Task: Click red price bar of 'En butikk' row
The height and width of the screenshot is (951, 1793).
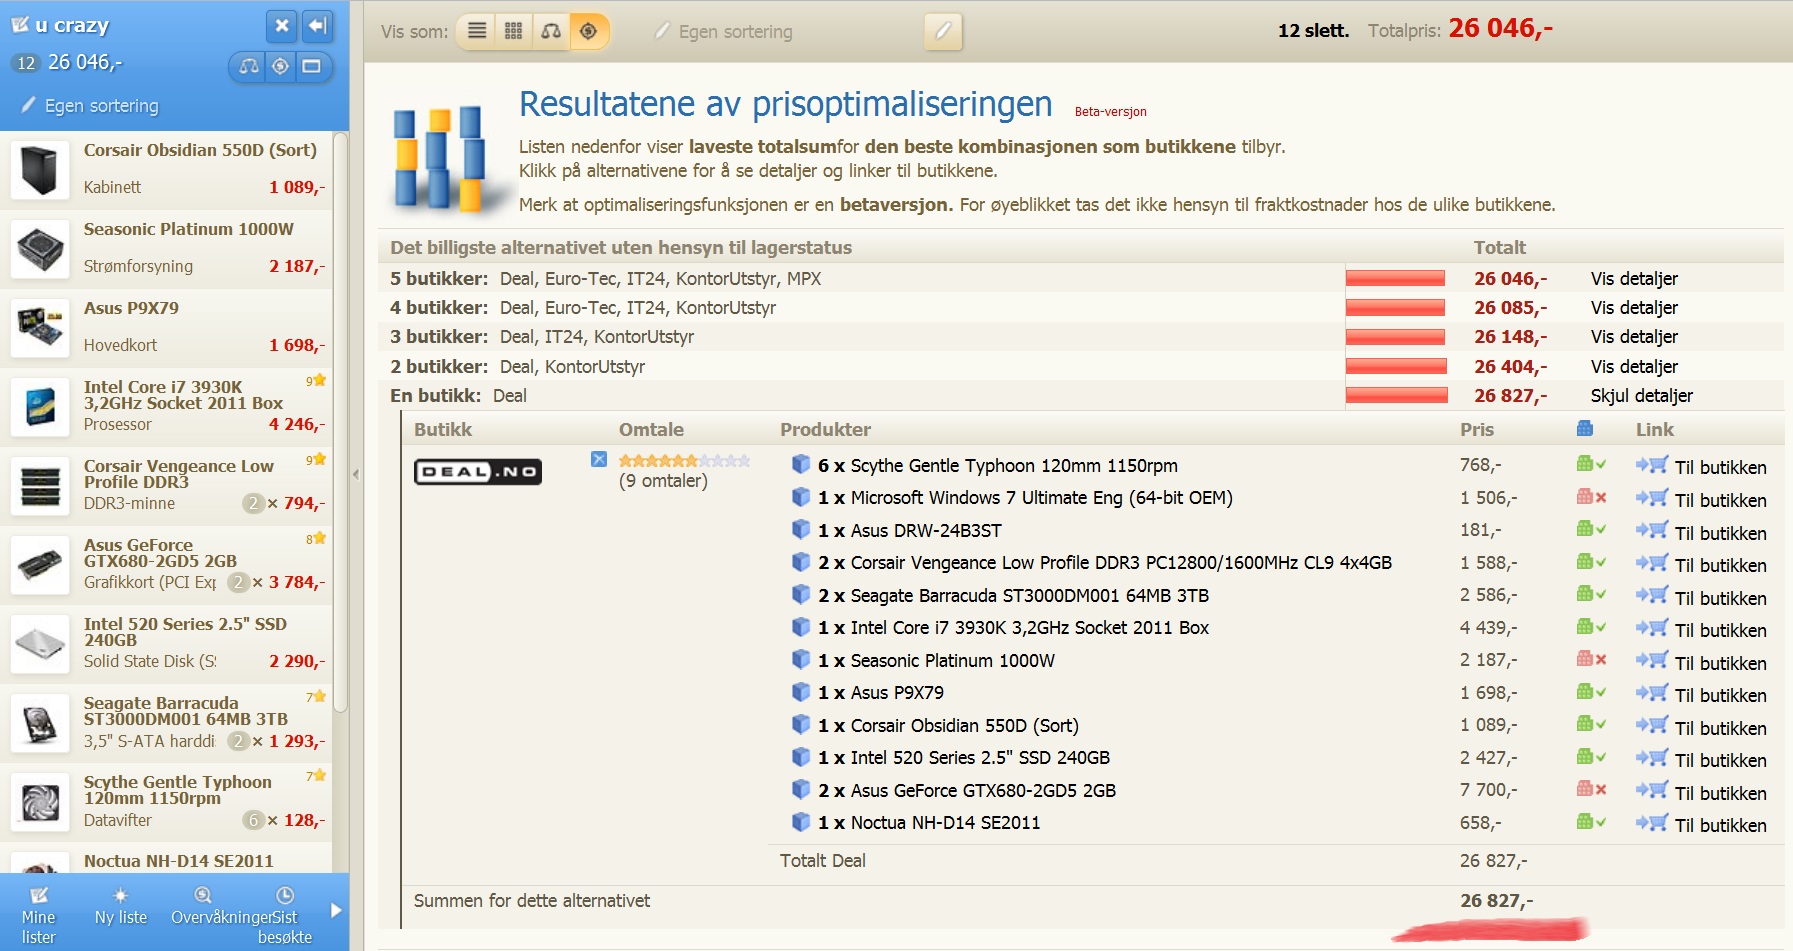Action: coord(1397,395)
